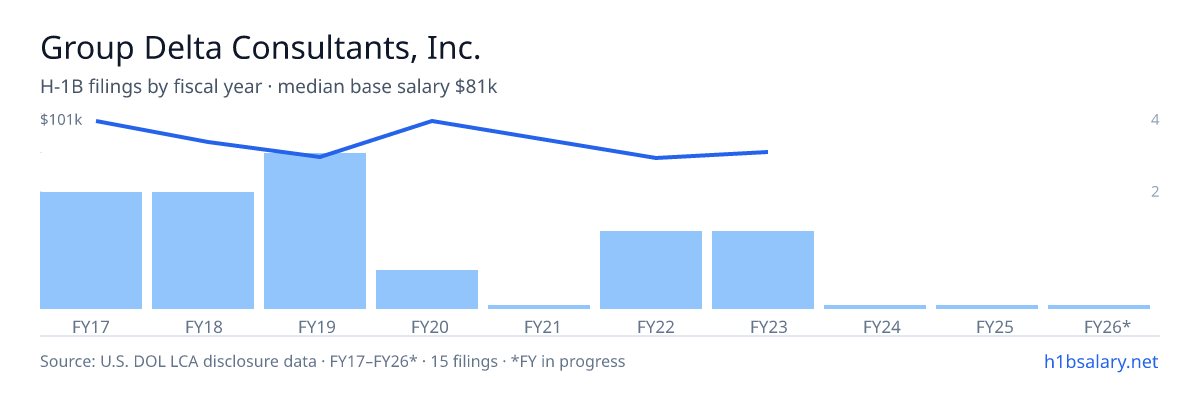The width and height of the screenshot is (1200, 400).
Task: Click the $101k salary axis label
Action: [x=61, y=120]
